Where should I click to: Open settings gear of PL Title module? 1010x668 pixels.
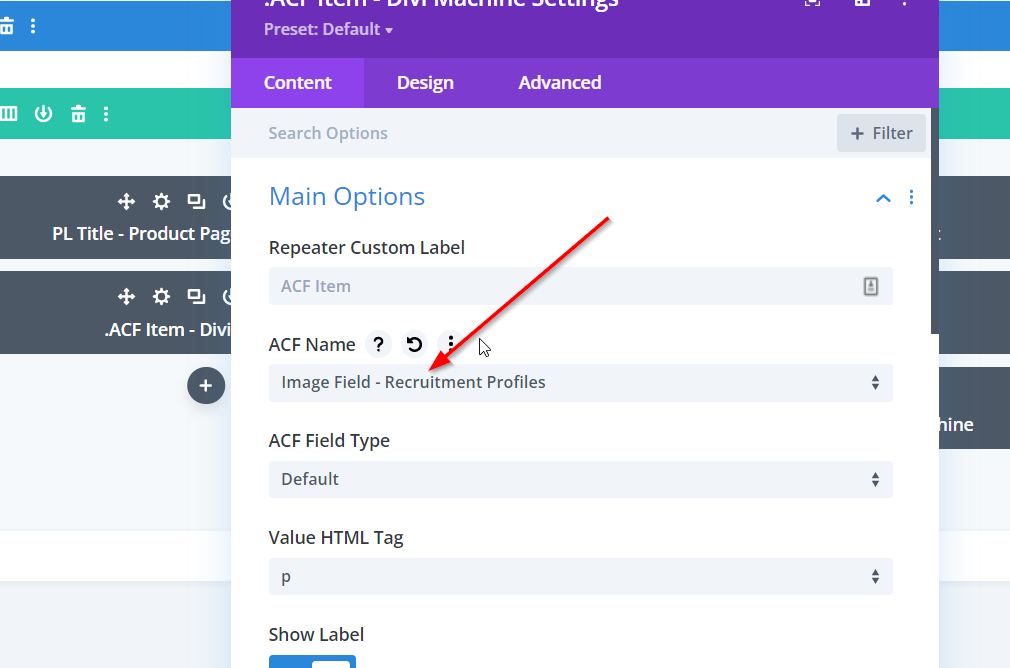161,202
